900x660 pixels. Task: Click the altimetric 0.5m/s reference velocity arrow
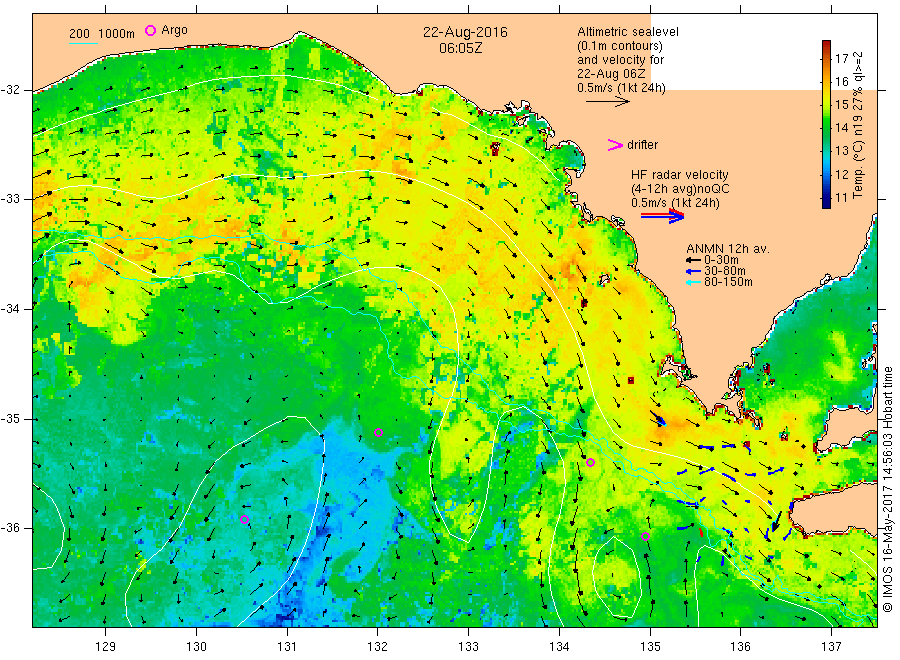[x=607, y=102]
